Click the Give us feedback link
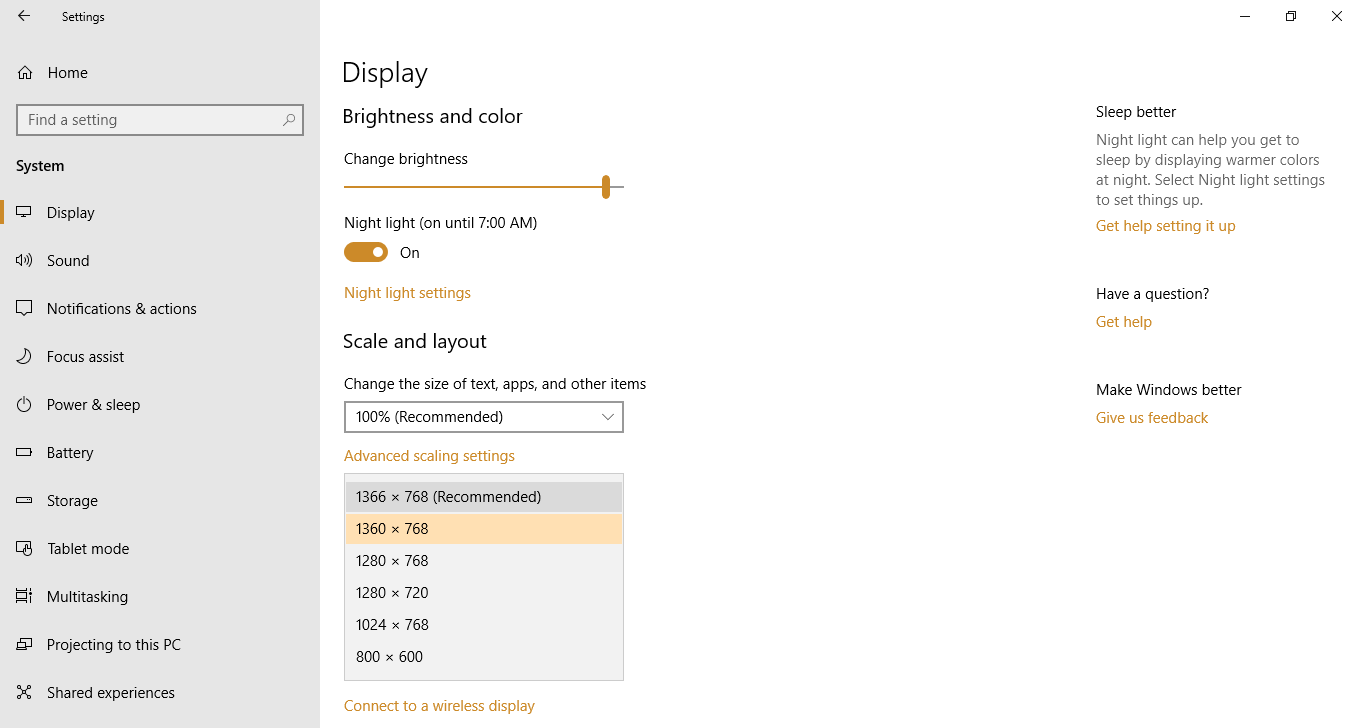This screenshot has height=728, width=1360. pos(1151,417)
